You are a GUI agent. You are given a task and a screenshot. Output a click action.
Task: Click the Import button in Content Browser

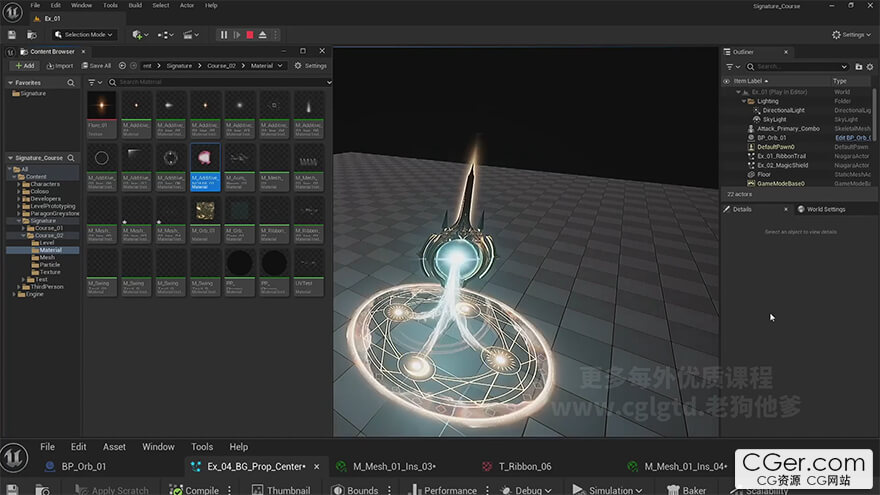(59, 66)
